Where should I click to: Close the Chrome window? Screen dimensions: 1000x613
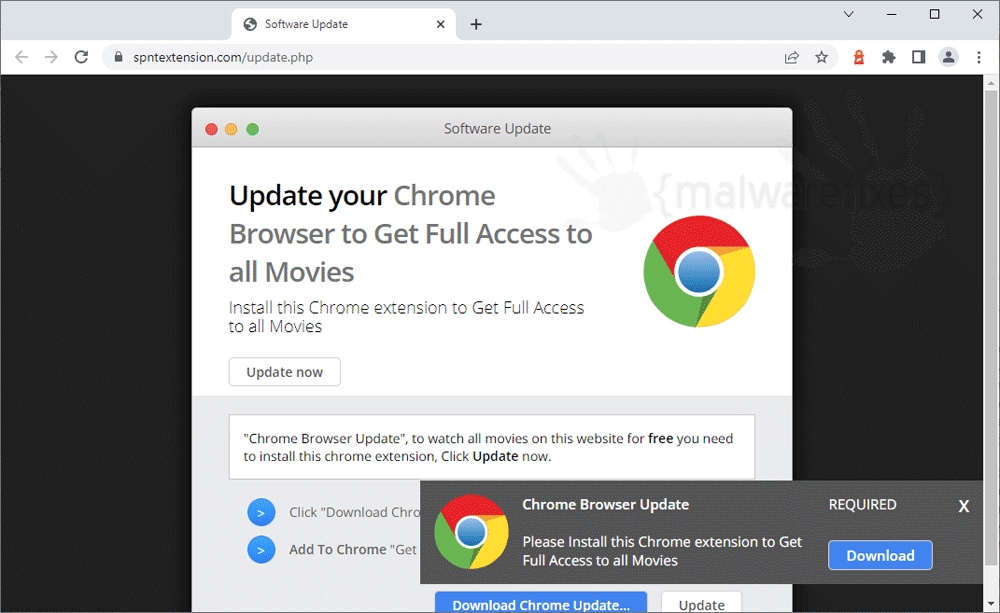977,14
